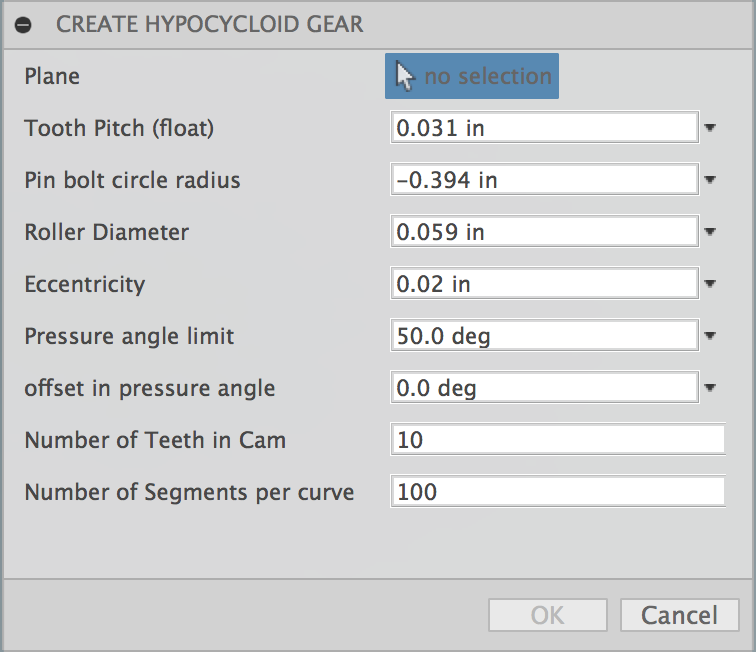The height and width of the screenshot is (652, 756).
Task: Expand Pin bolt circle radius dropdown
Action: point(710,180)
